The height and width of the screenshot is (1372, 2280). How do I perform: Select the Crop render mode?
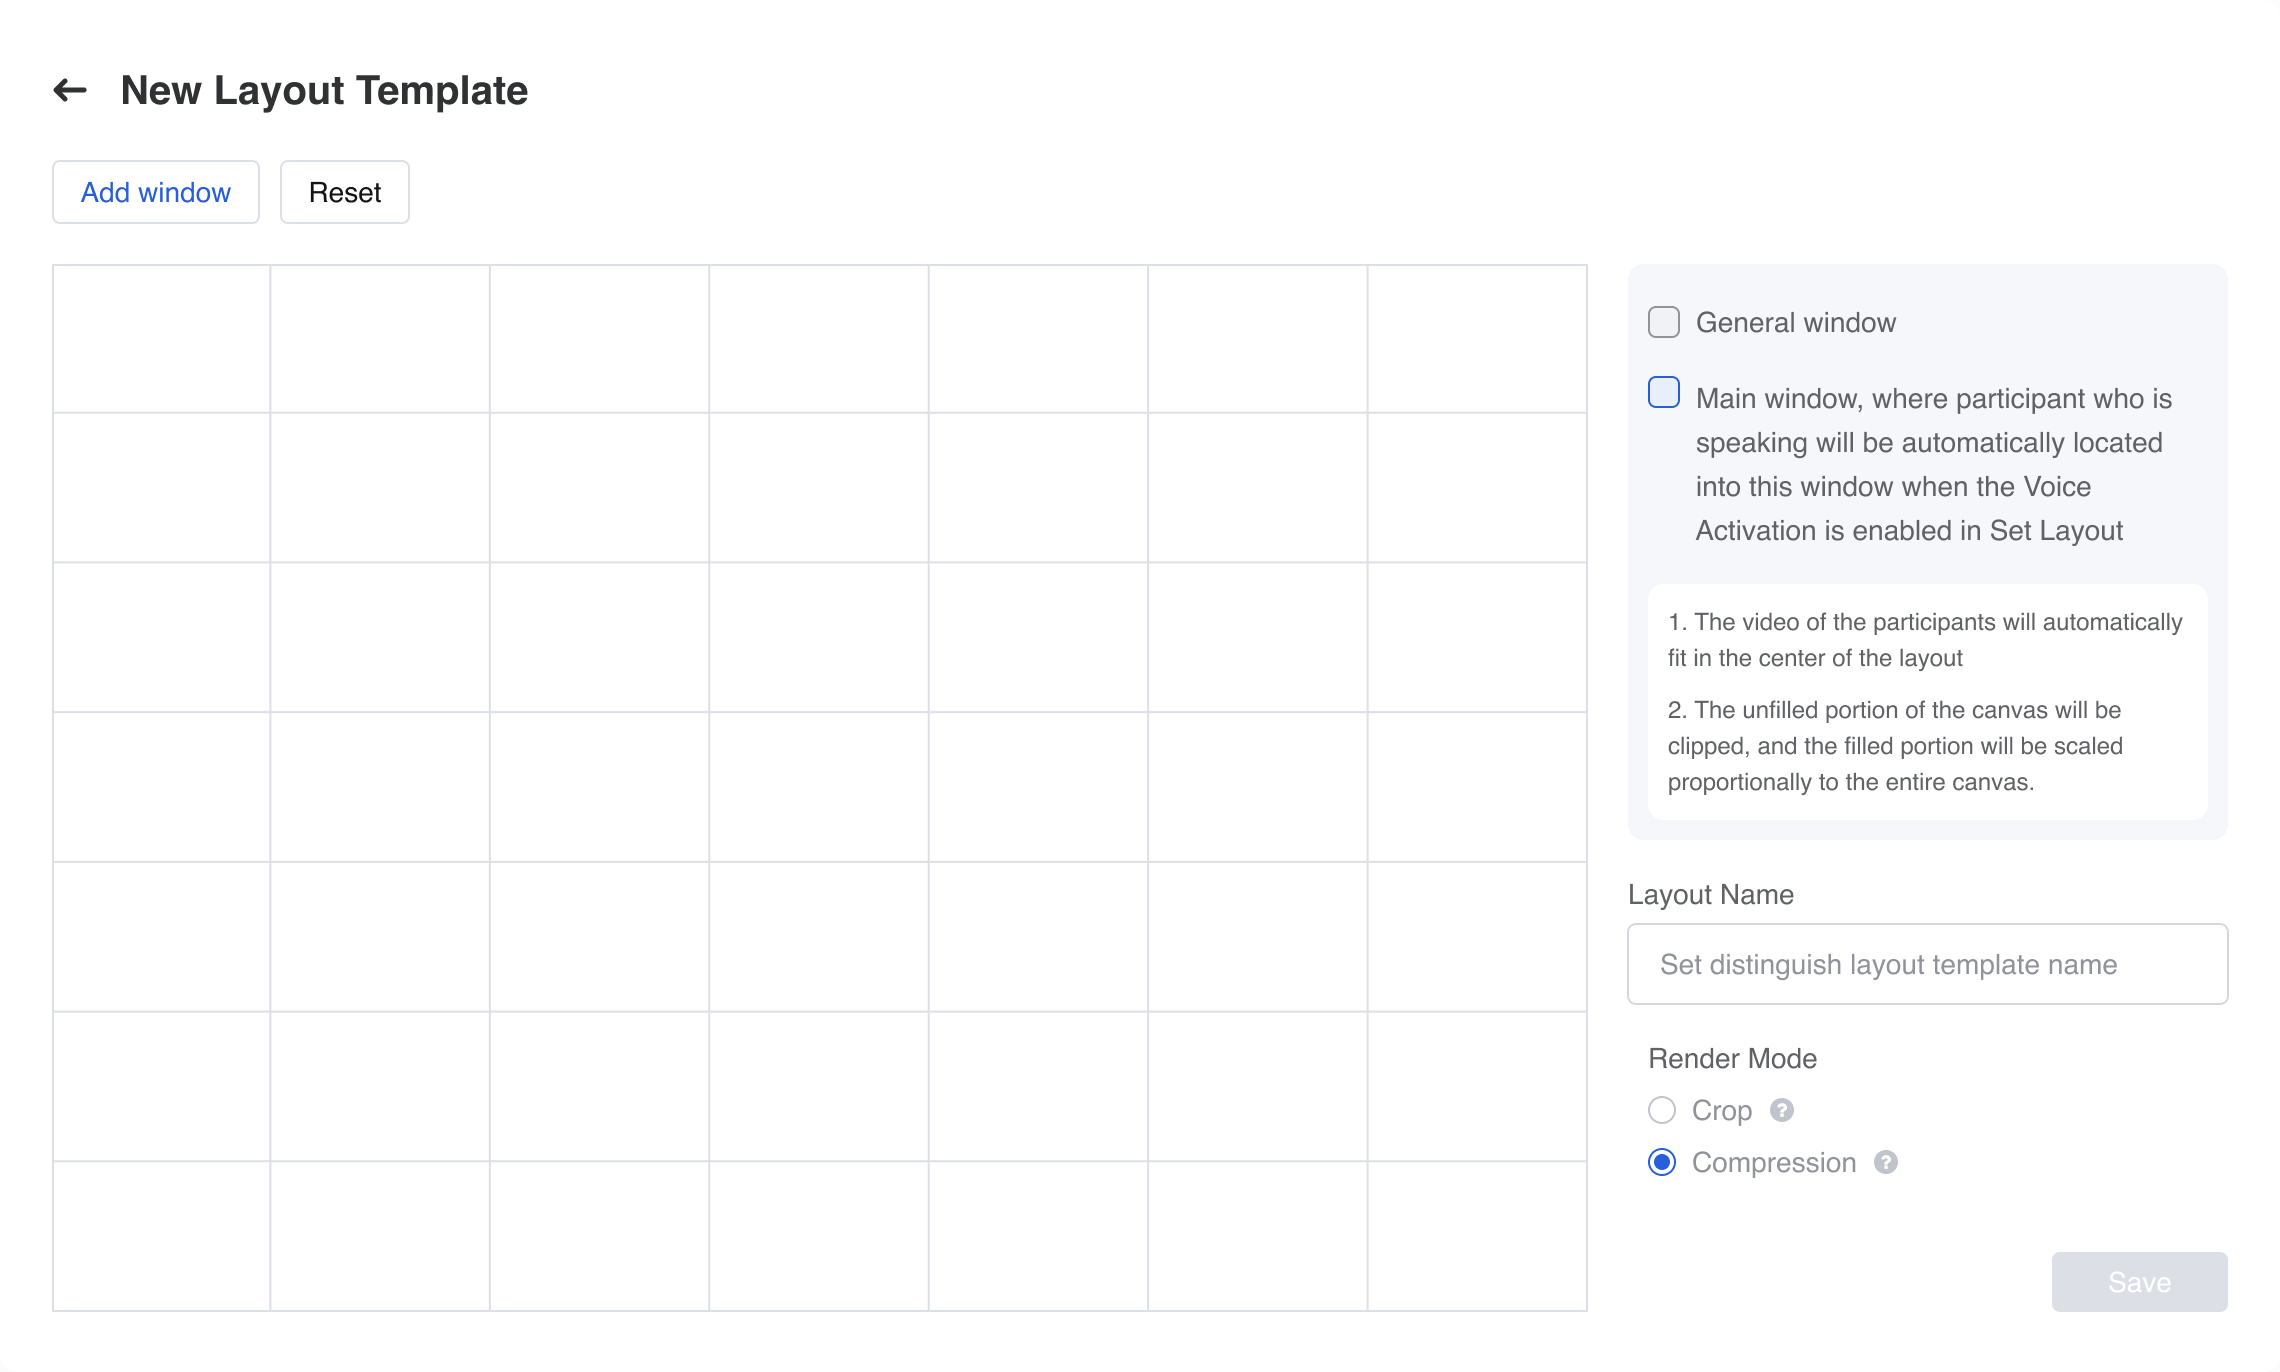click(x=1662, y=1110)
